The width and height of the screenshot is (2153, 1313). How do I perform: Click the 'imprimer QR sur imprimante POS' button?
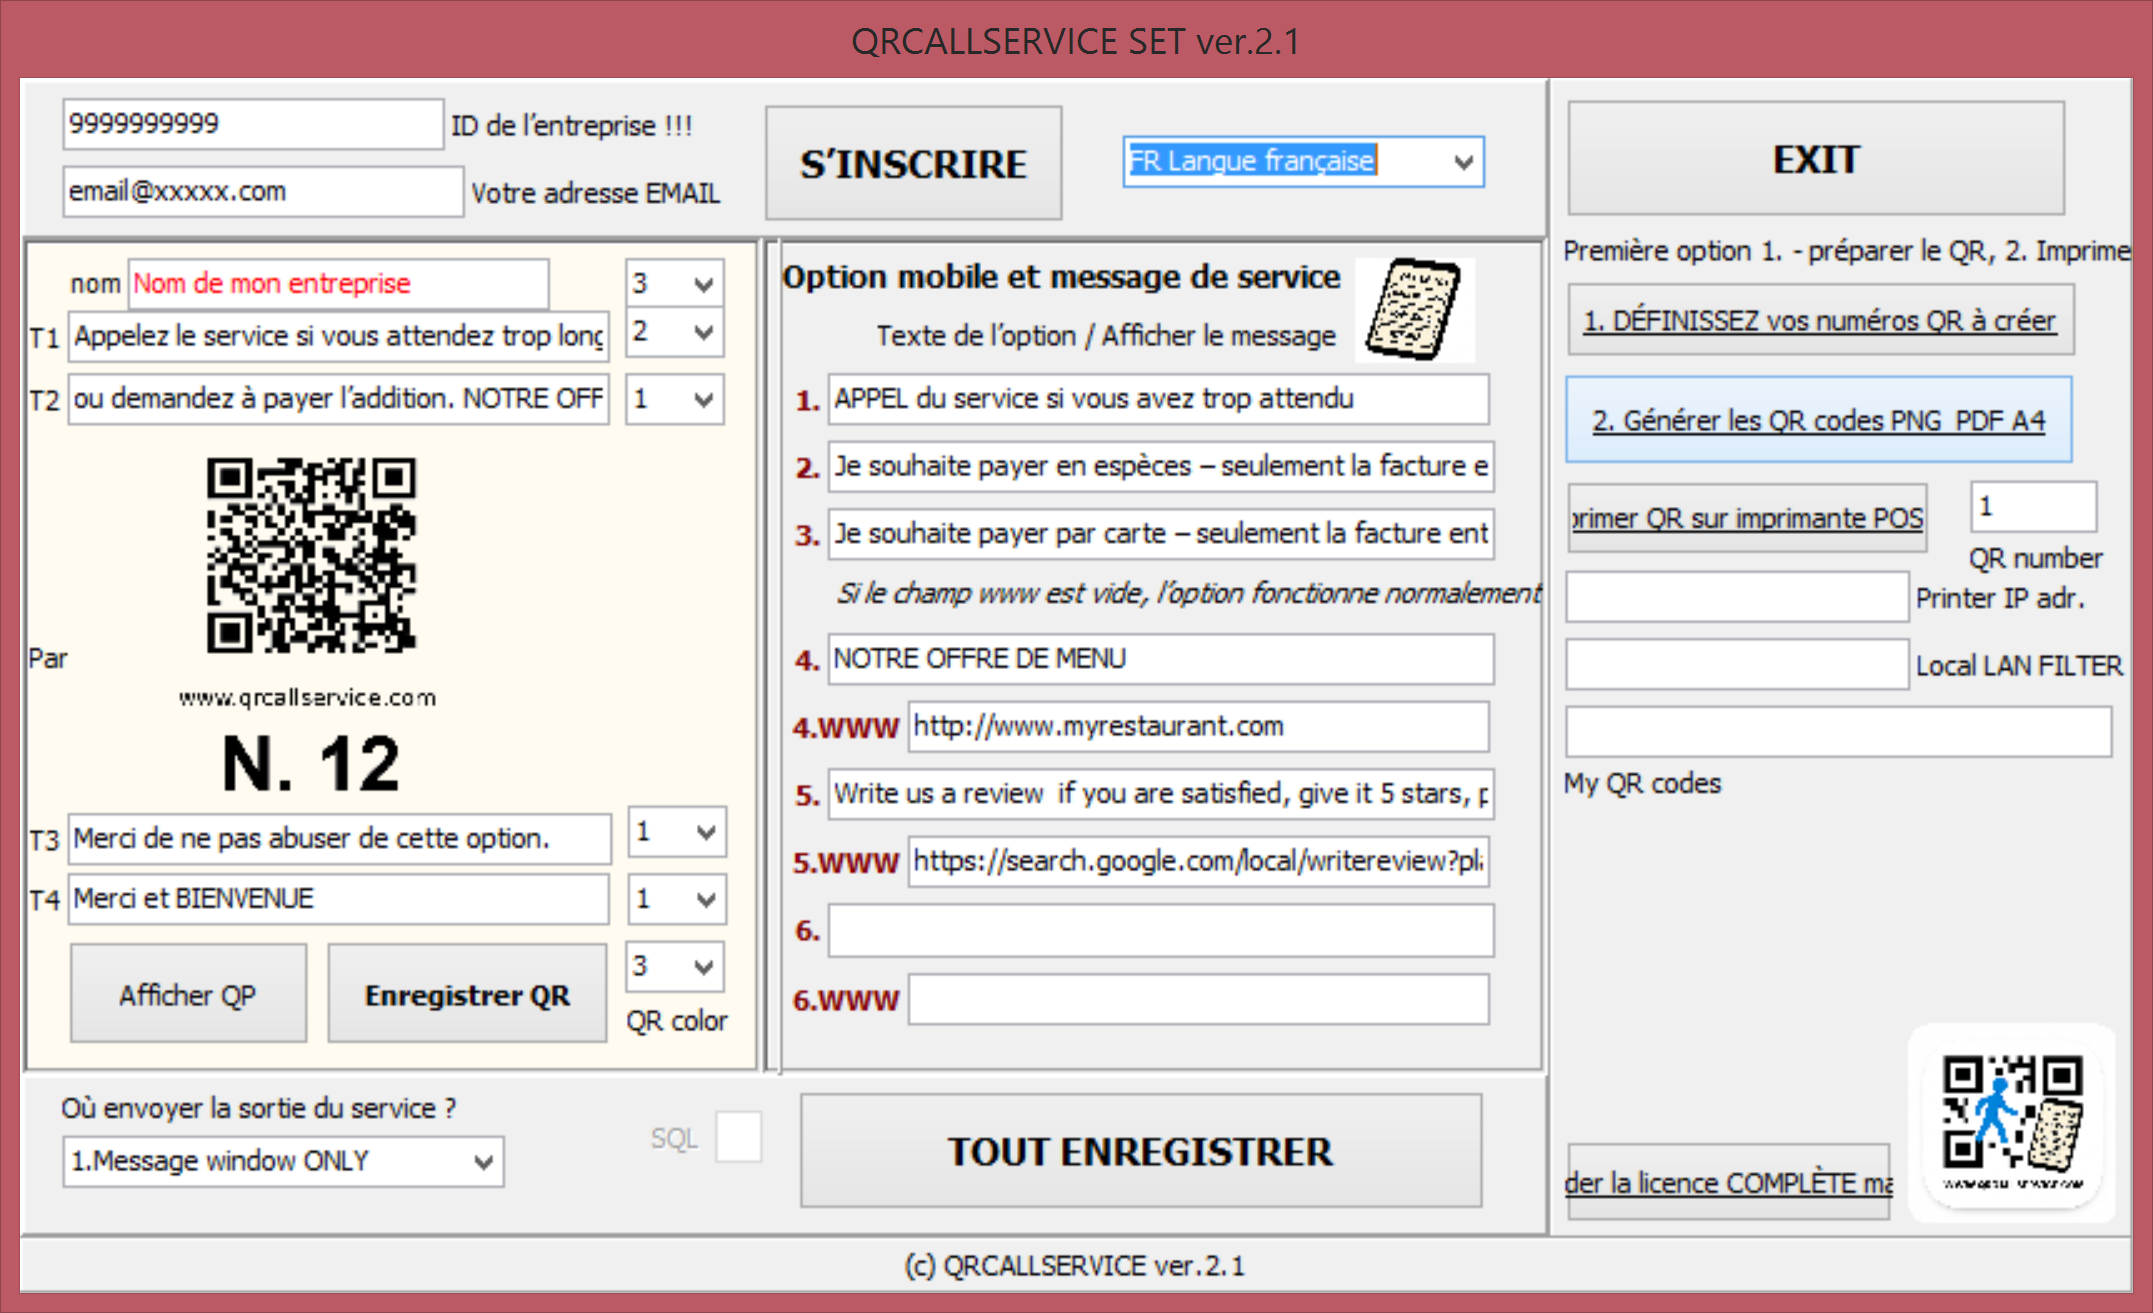1747,518
